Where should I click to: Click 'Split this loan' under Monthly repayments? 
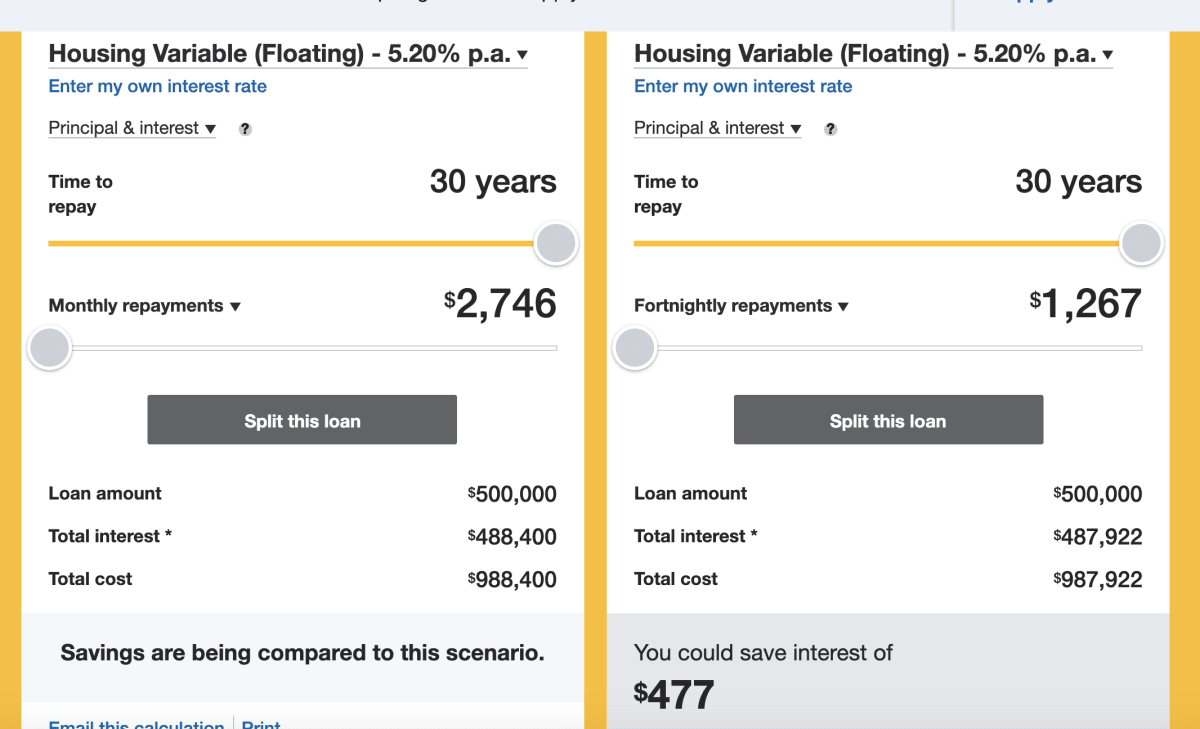302,420
